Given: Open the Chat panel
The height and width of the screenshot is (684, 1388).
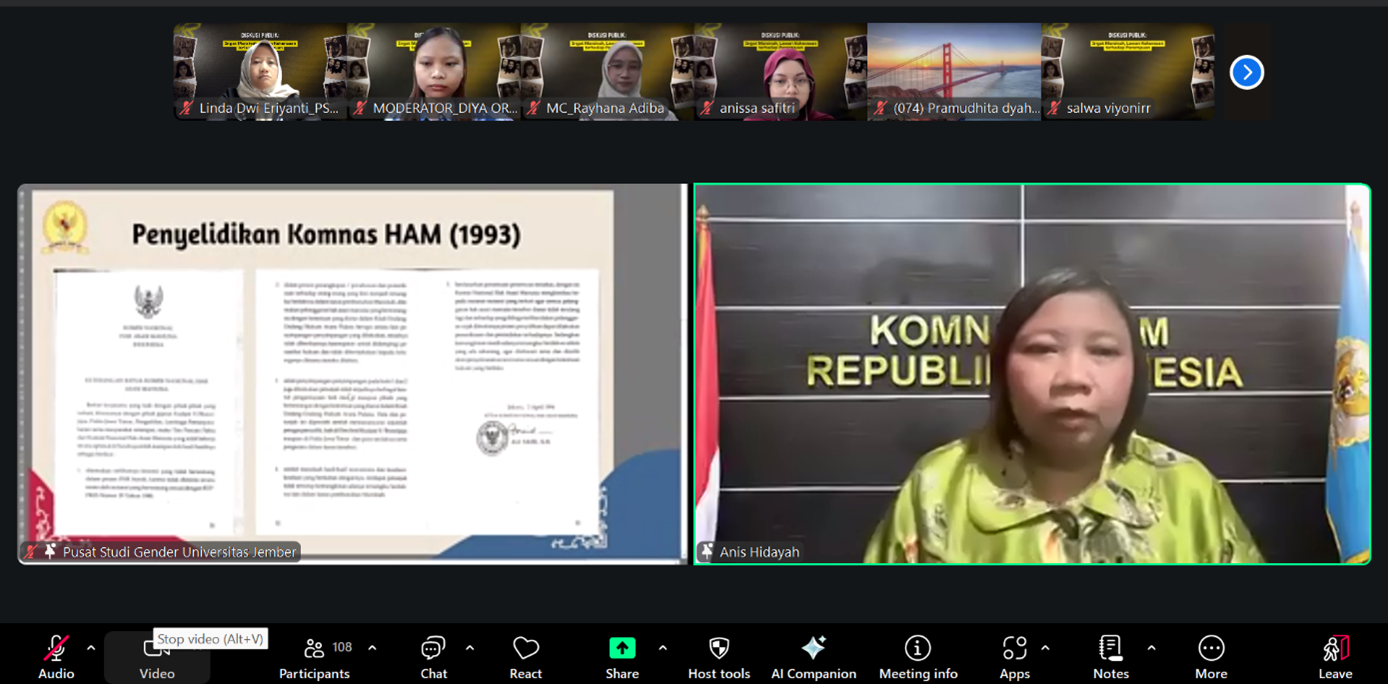Looking at the screenshot, I should (433, 655).
